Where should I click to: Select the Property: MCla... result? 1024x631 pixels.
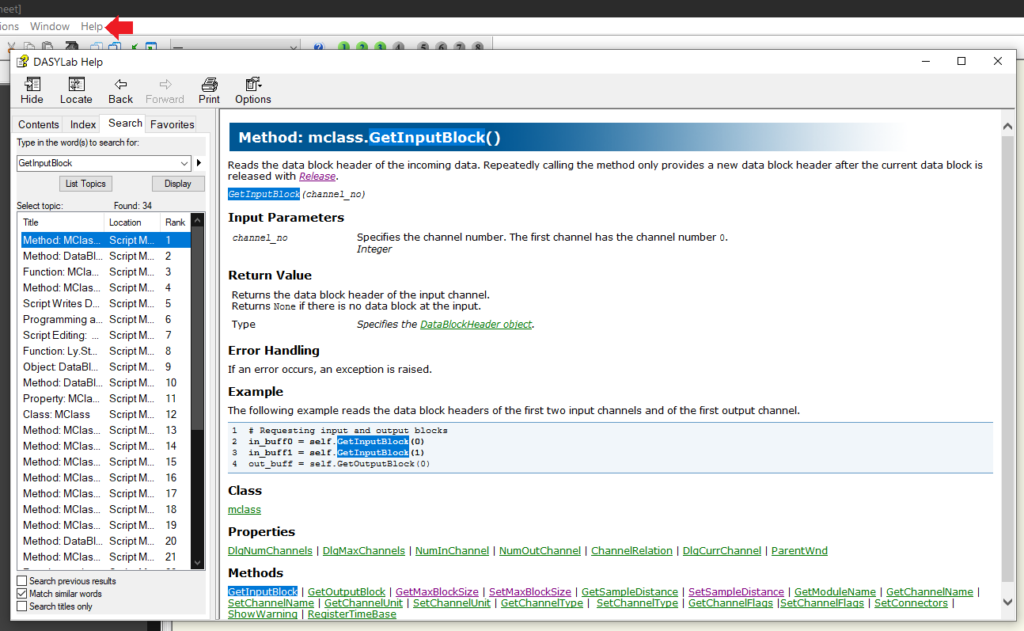point(105,398)
